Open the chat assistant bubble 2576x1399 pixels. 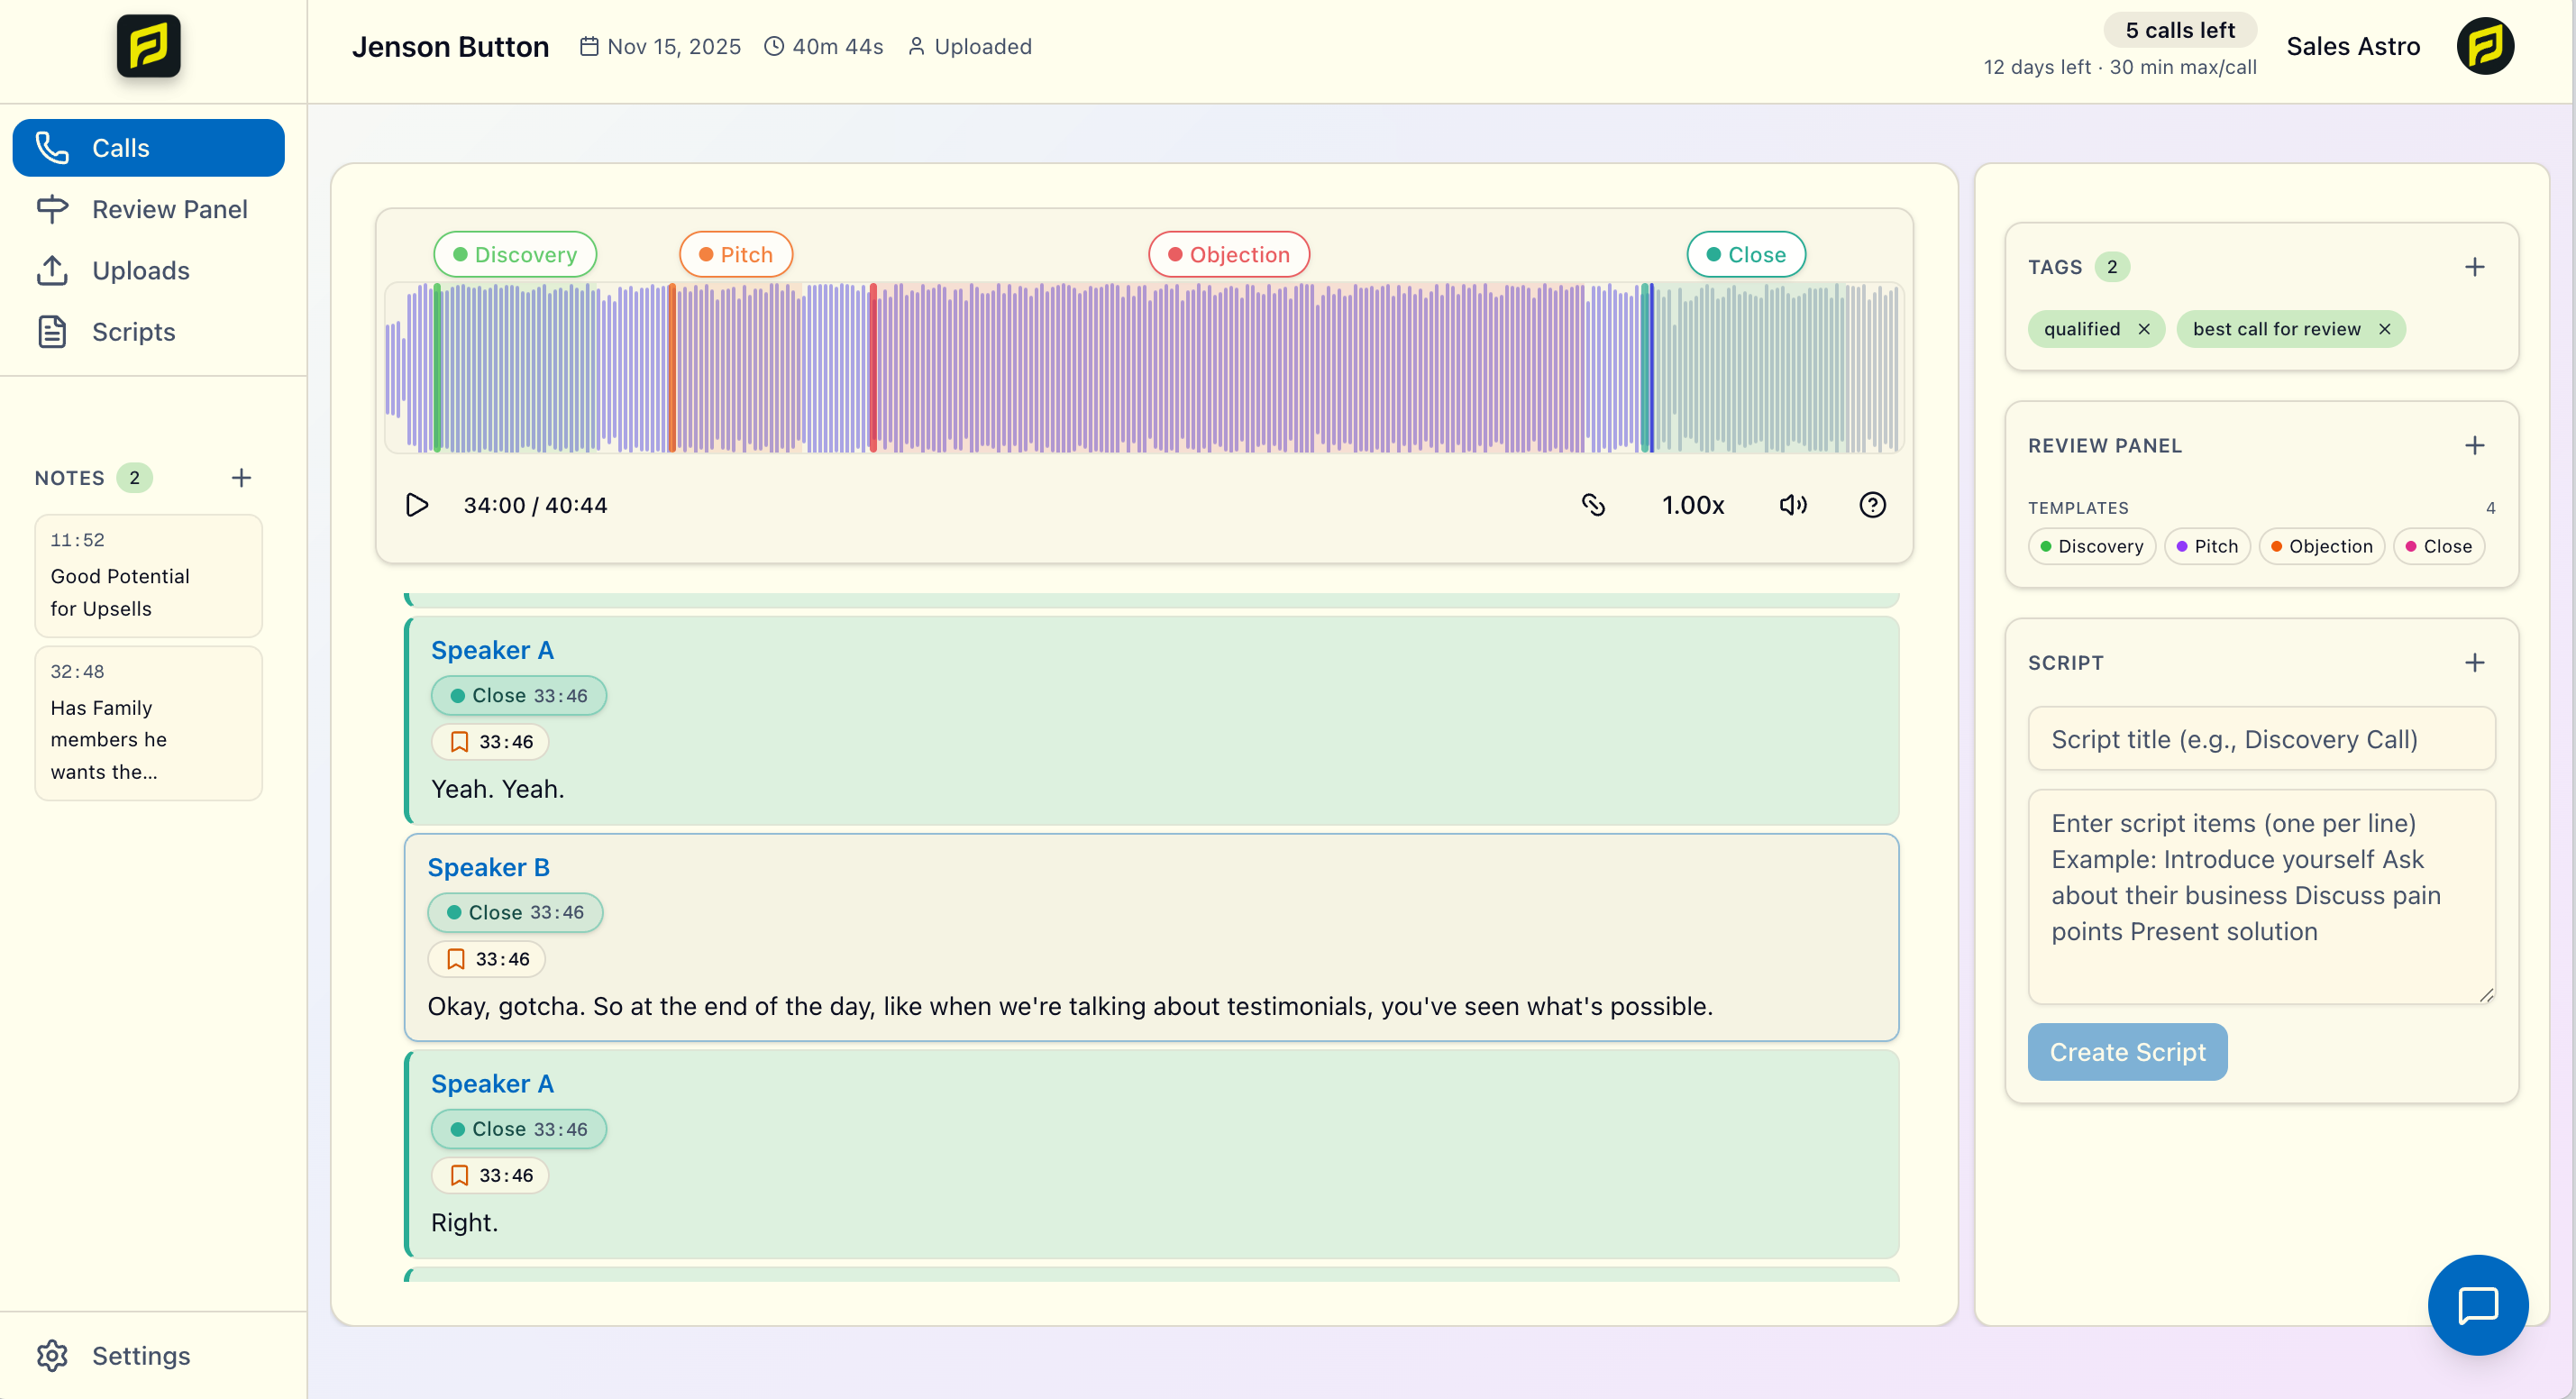point(2478,1305)
